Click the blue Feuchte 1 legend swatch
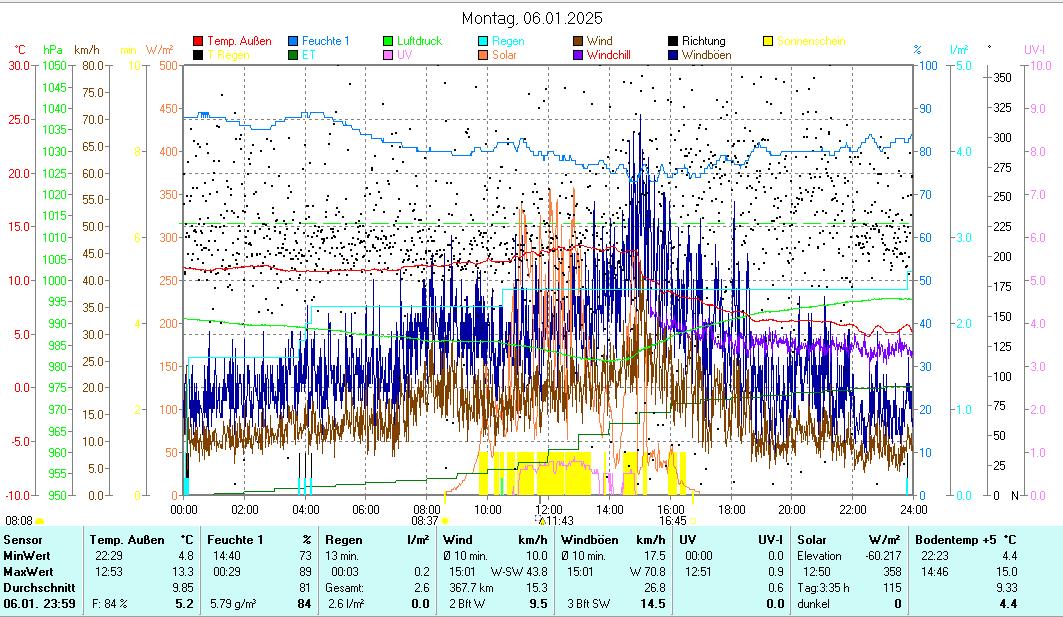The height and width of the screenshot is (617, 1063). tap(293, 41)
